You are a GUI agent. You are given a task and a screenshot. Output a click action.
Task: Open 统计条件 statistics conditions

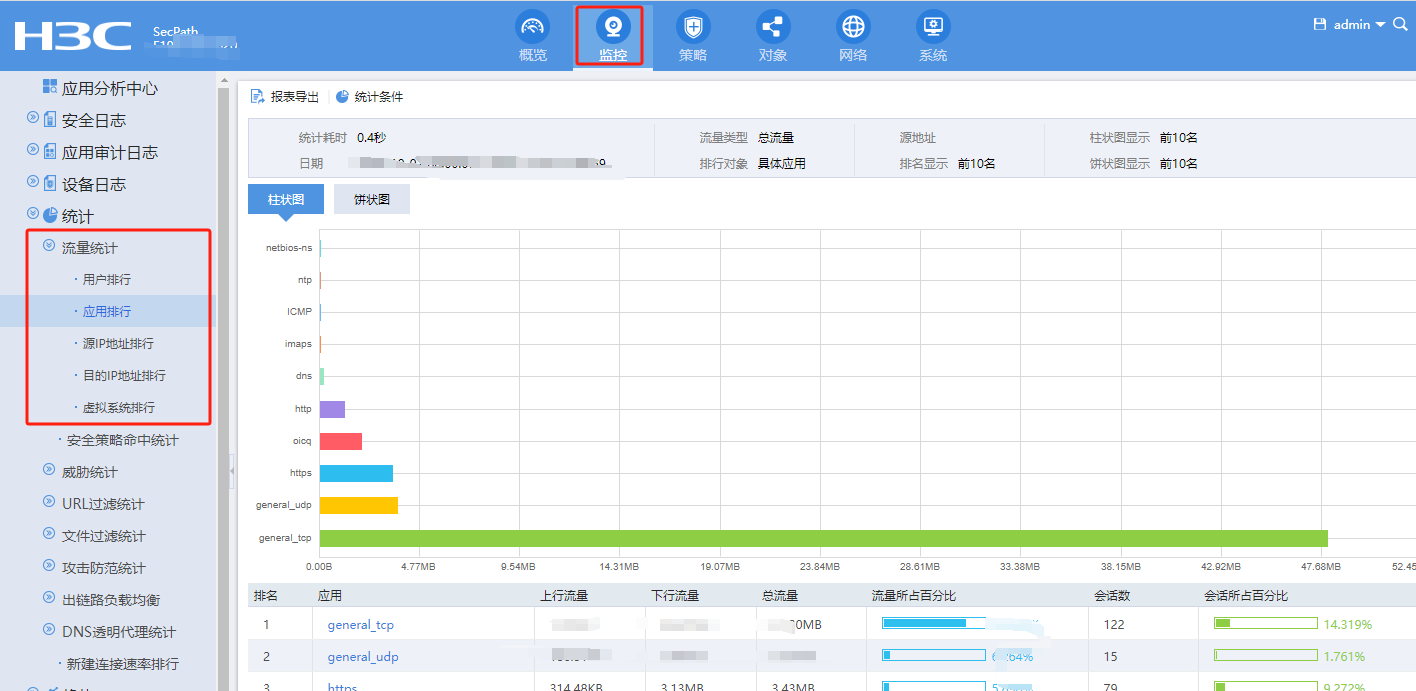(x=369, y=97)
